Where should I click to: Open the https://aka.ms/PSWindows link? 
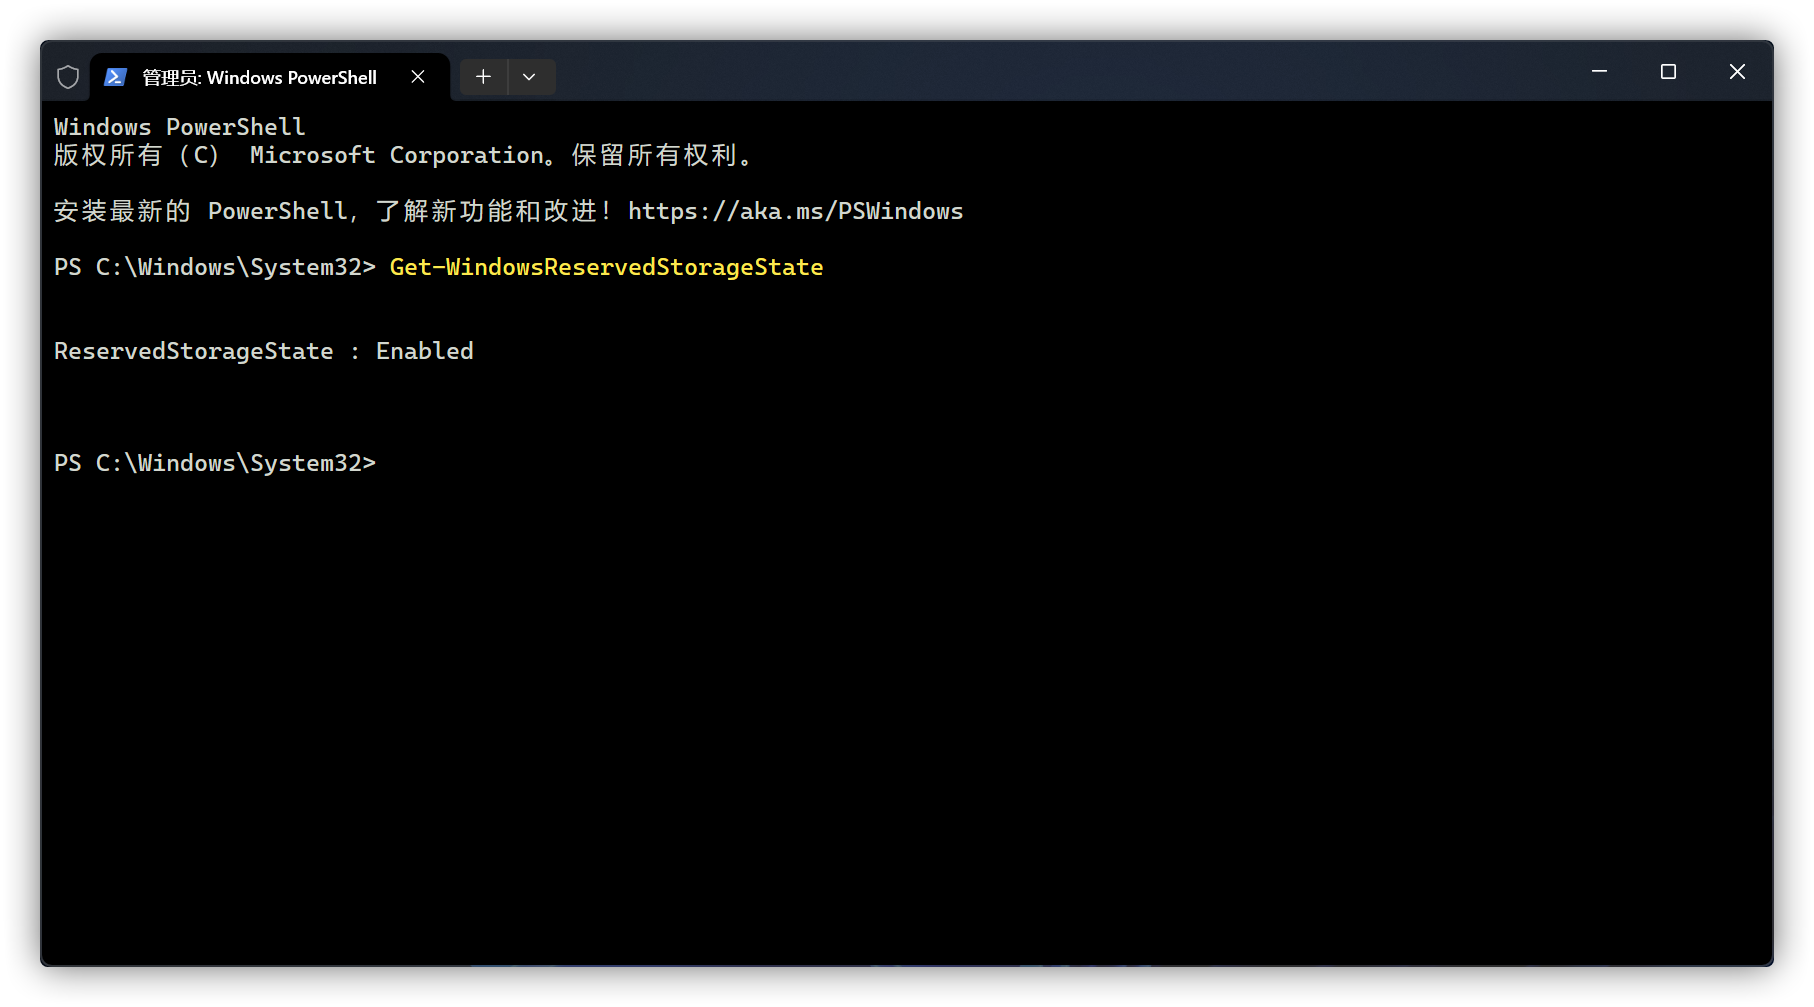coord(795,211)
